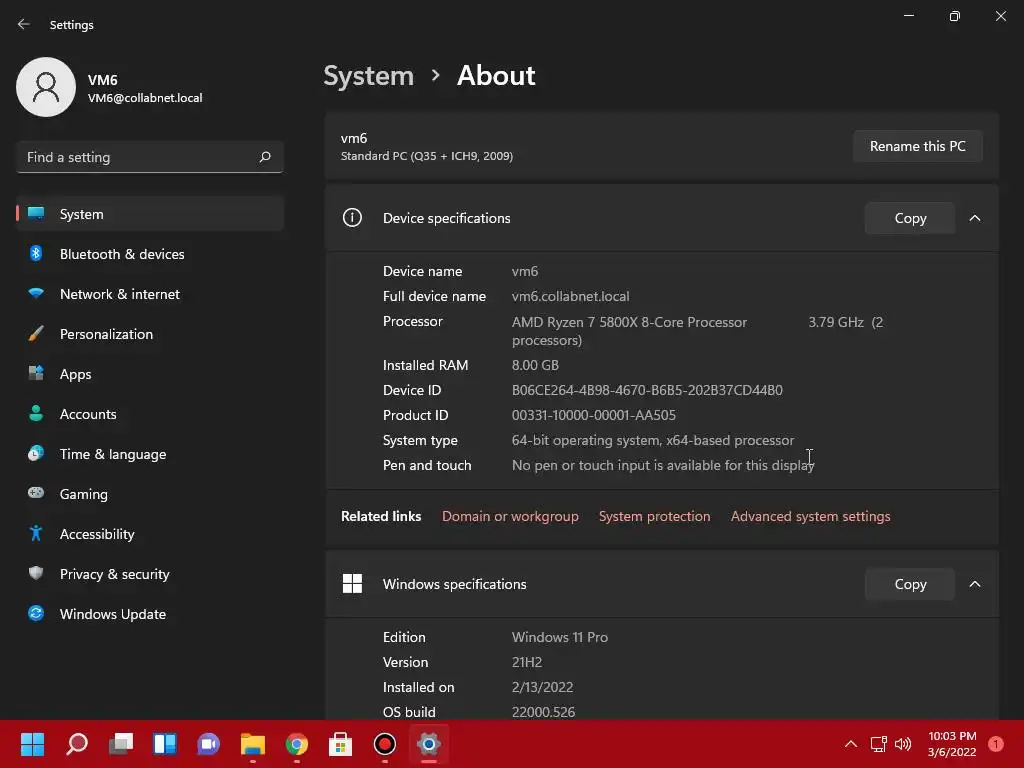Click the Installed on date 2/13/2022
The height and width of the screenshot is (768, 1024).
(542, 687)
